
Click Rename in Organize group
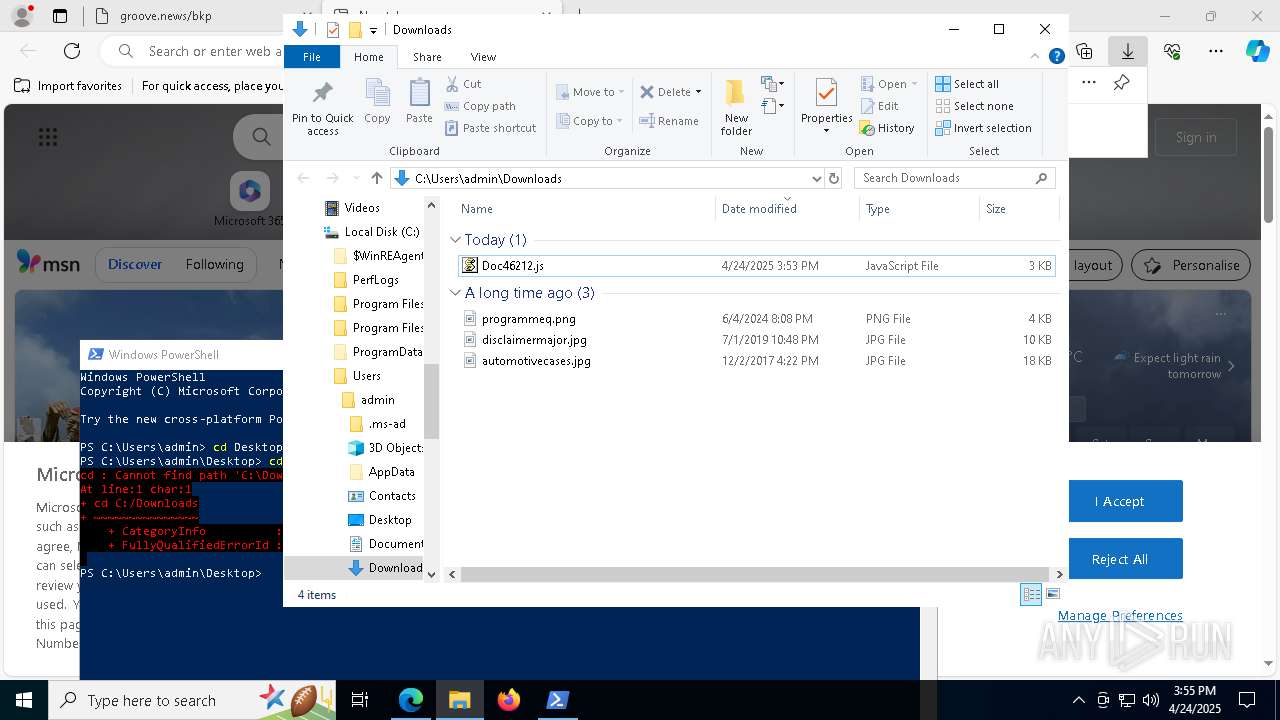669,121
